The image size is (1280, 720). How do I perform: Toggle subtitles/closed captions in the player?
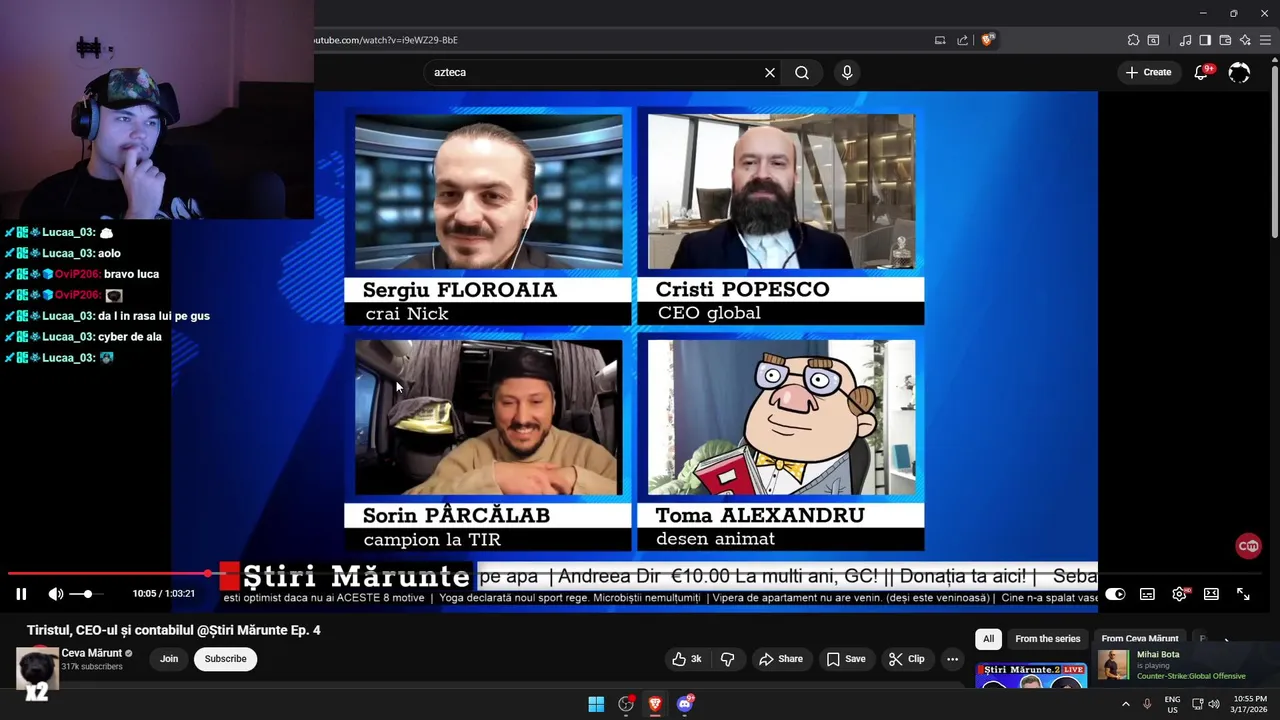[x=1147, y=594]
